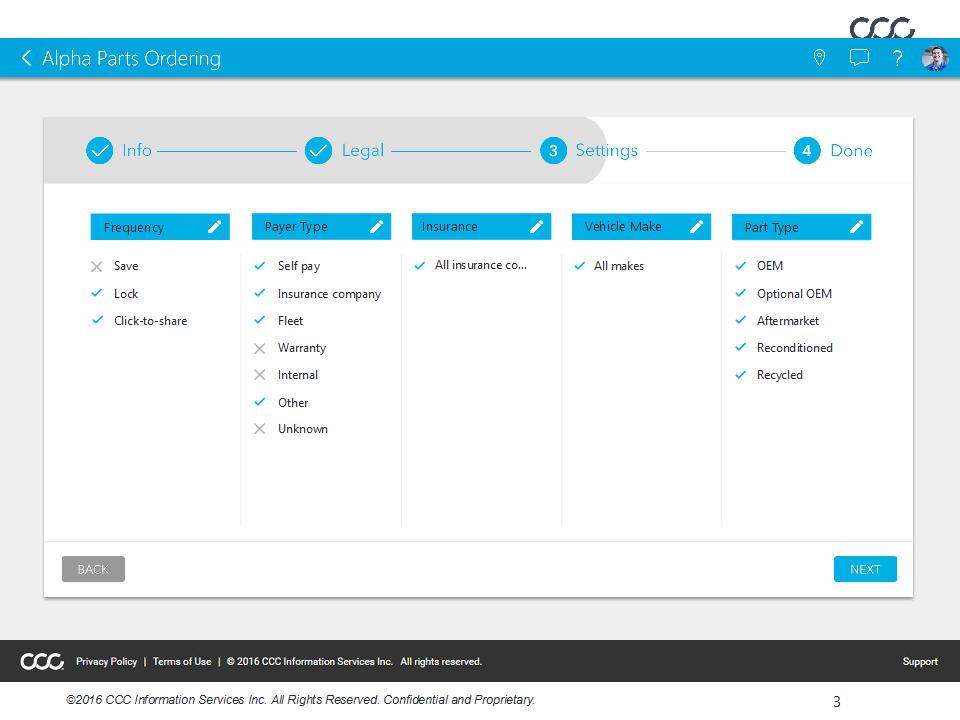Go back using the header chevron arrow
The height and width of the screenshot is (720, 960).
[26, 58]
